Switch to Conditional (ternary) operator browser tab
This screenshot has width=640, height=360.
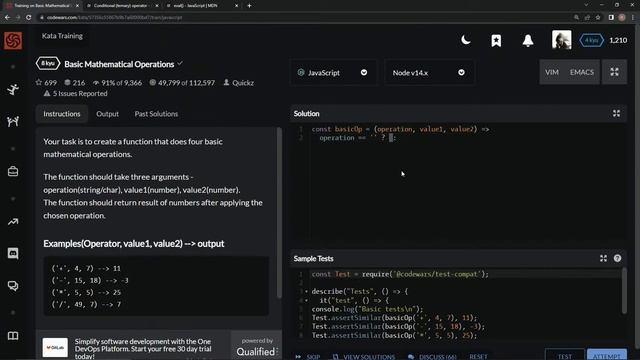[122, 6]
